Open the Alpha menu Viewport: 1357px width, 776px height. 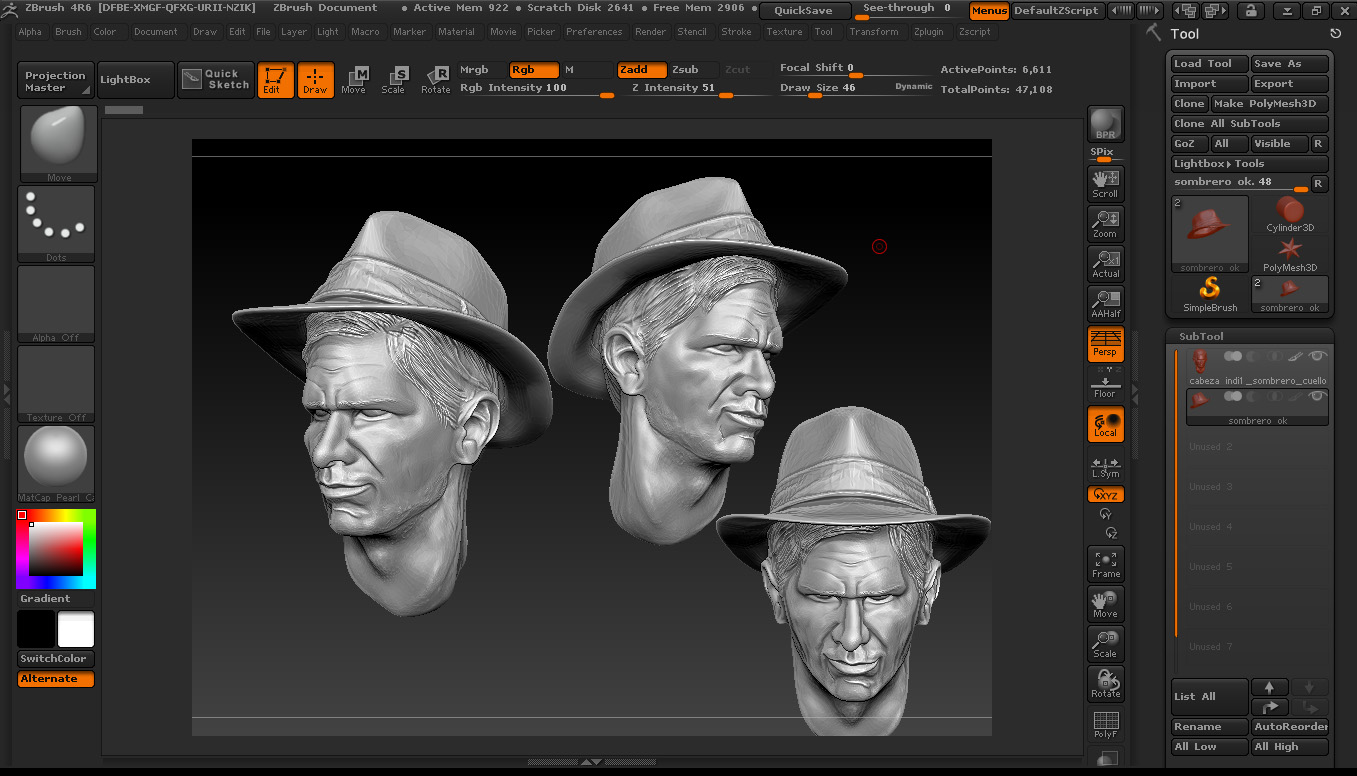click(30, 32)
